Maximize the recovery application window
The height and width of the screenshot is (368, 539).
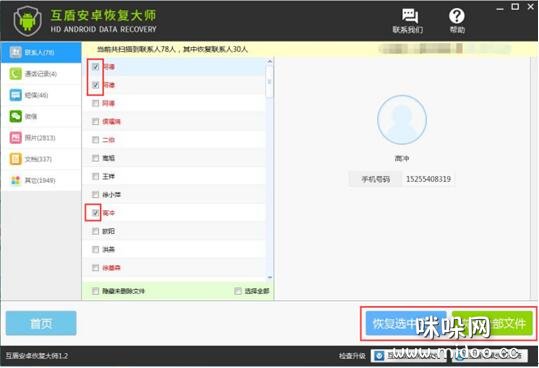point(515,7)
